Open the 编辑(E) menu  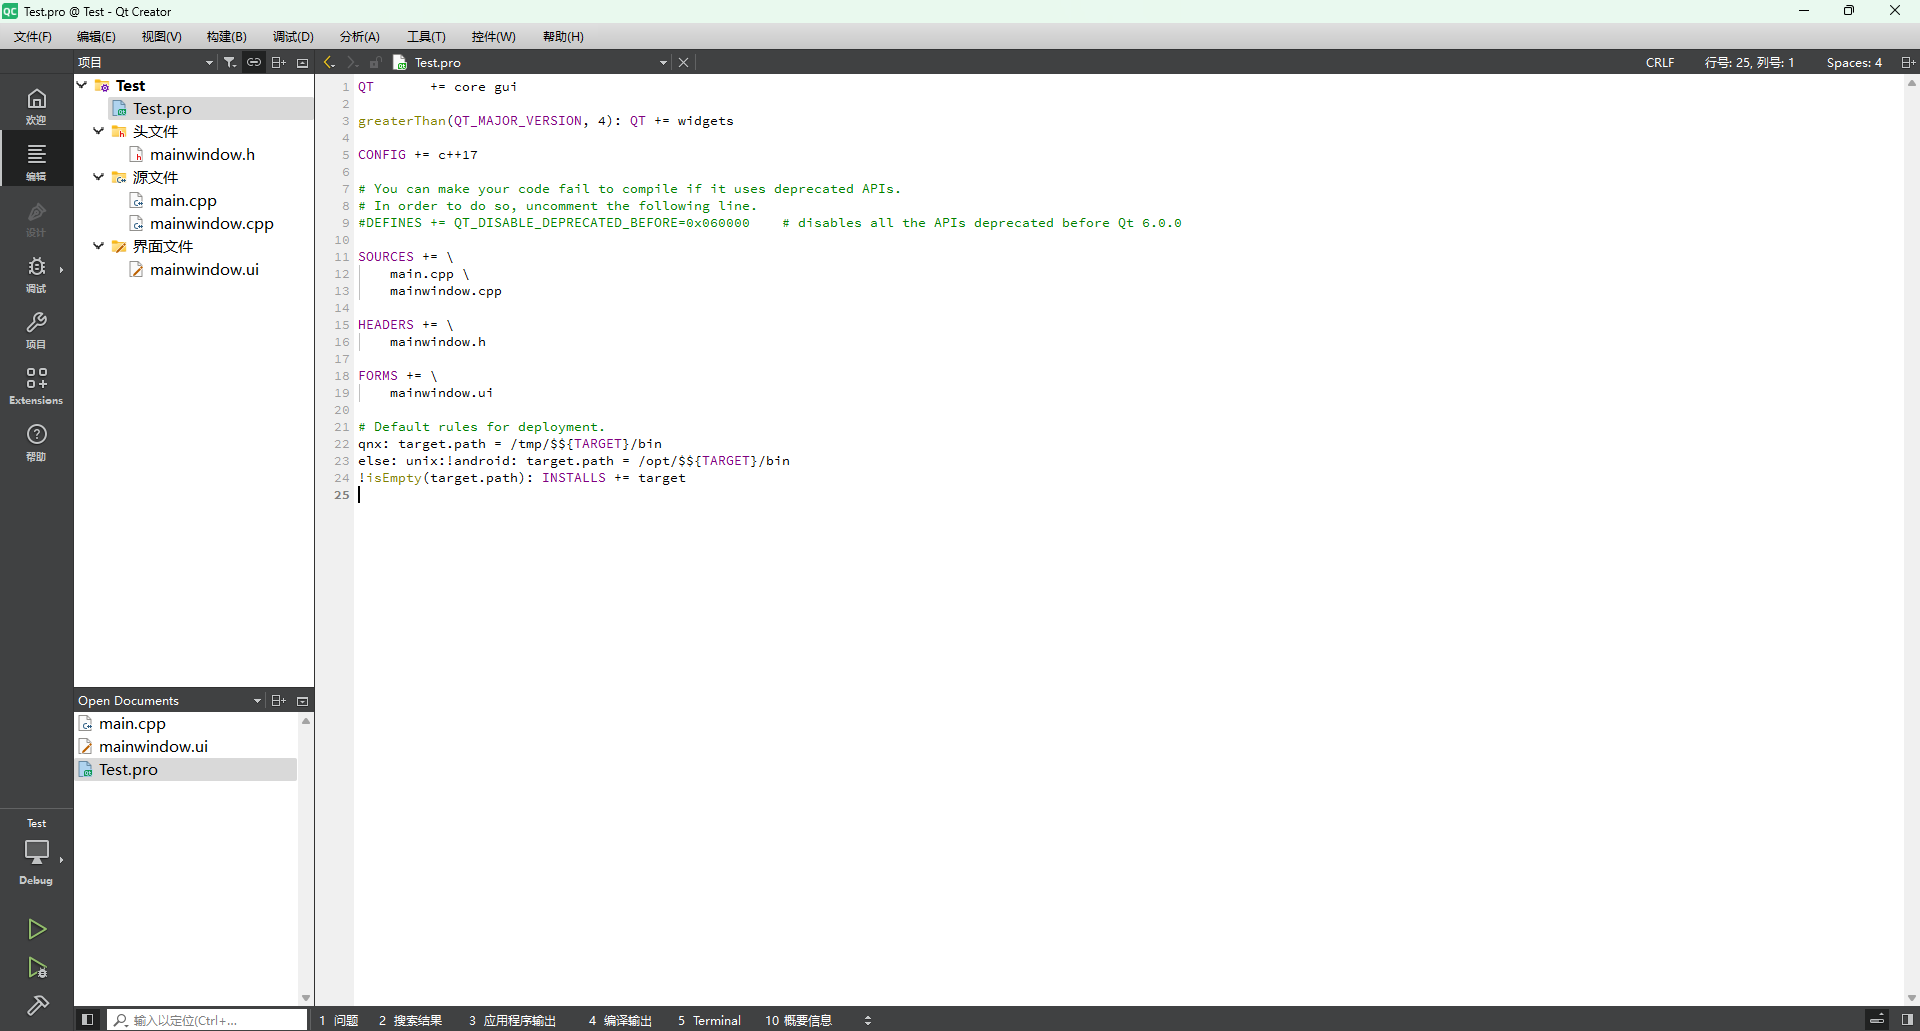click(x=96, y=36)
